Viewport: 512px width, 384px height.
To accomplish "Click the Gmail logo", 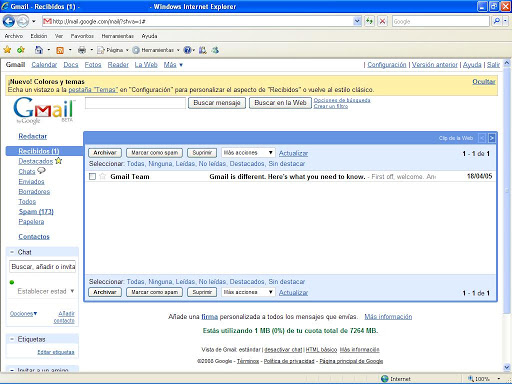I will click(x=44, y=110).
